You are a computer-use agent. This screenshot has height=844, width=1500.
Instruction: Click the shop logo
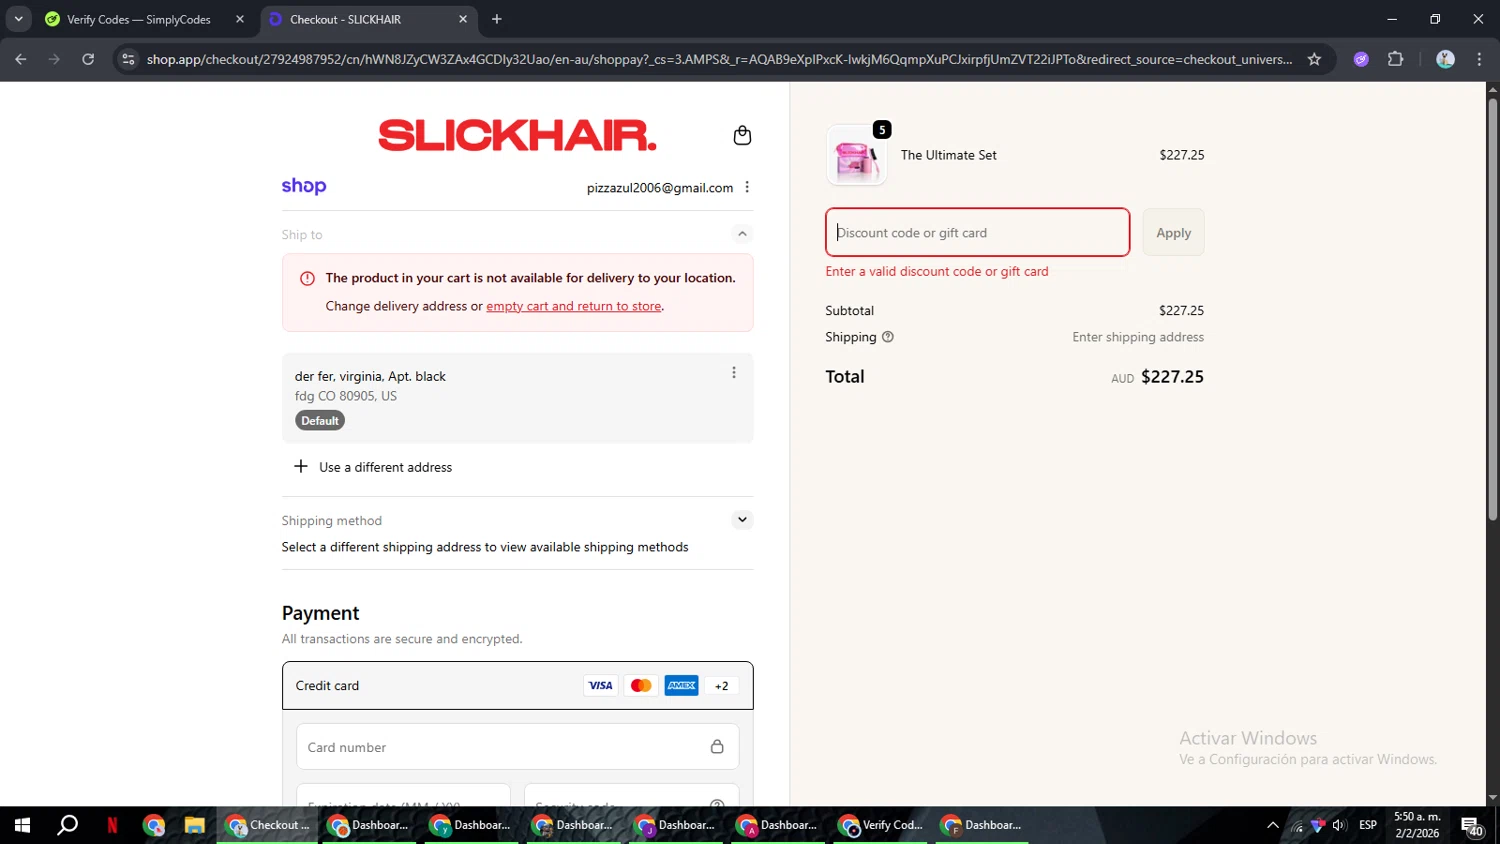304,186
